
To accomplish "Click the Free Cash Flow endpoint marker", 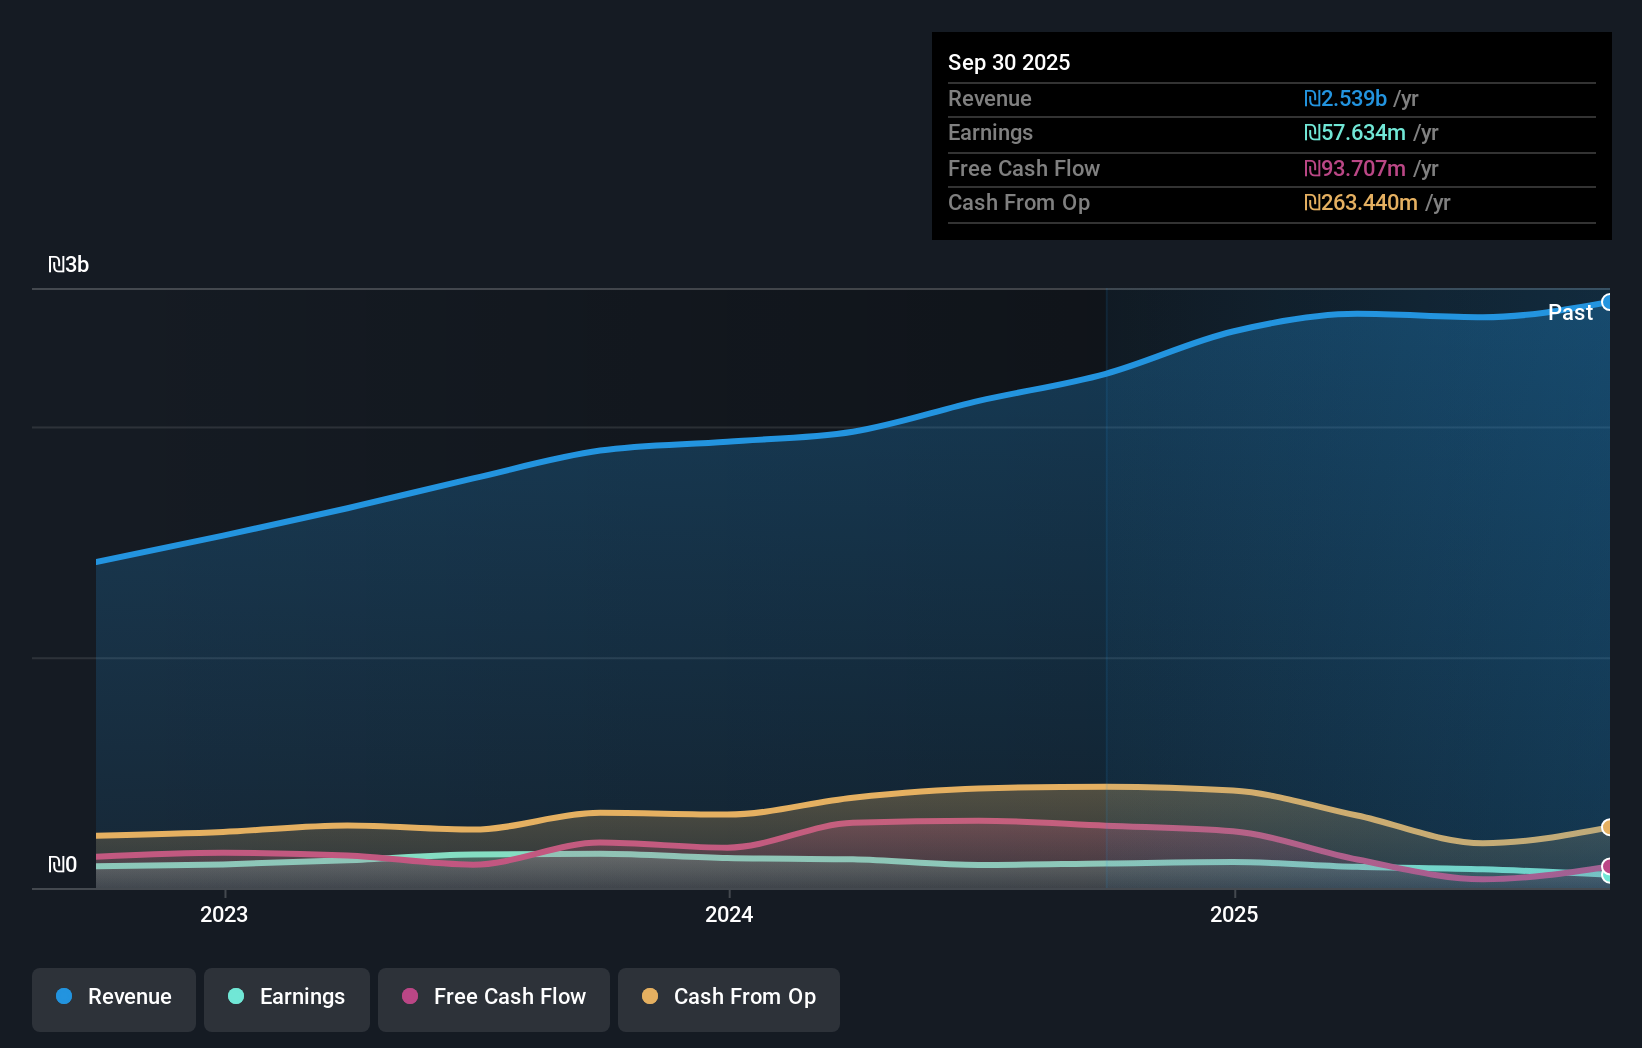I will coord(1608,867).
